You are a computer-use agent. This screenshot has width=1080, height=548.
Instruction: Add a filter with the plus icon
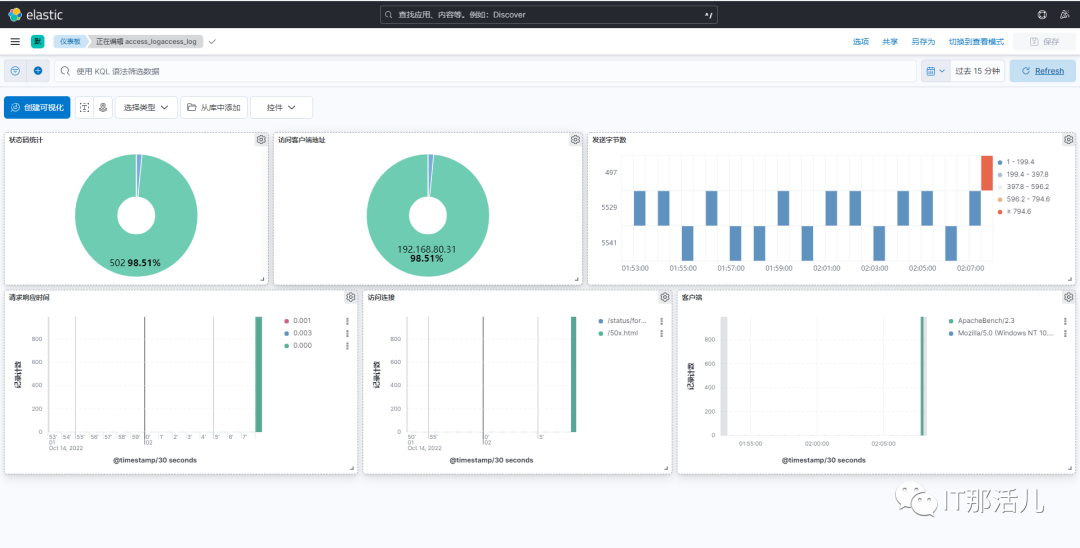[x=38, y=71]
